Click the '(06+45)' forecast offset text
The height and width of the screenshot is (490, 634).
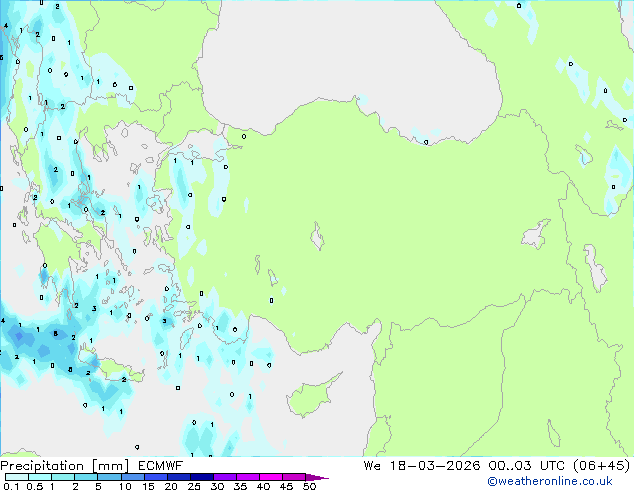(602, 466)
